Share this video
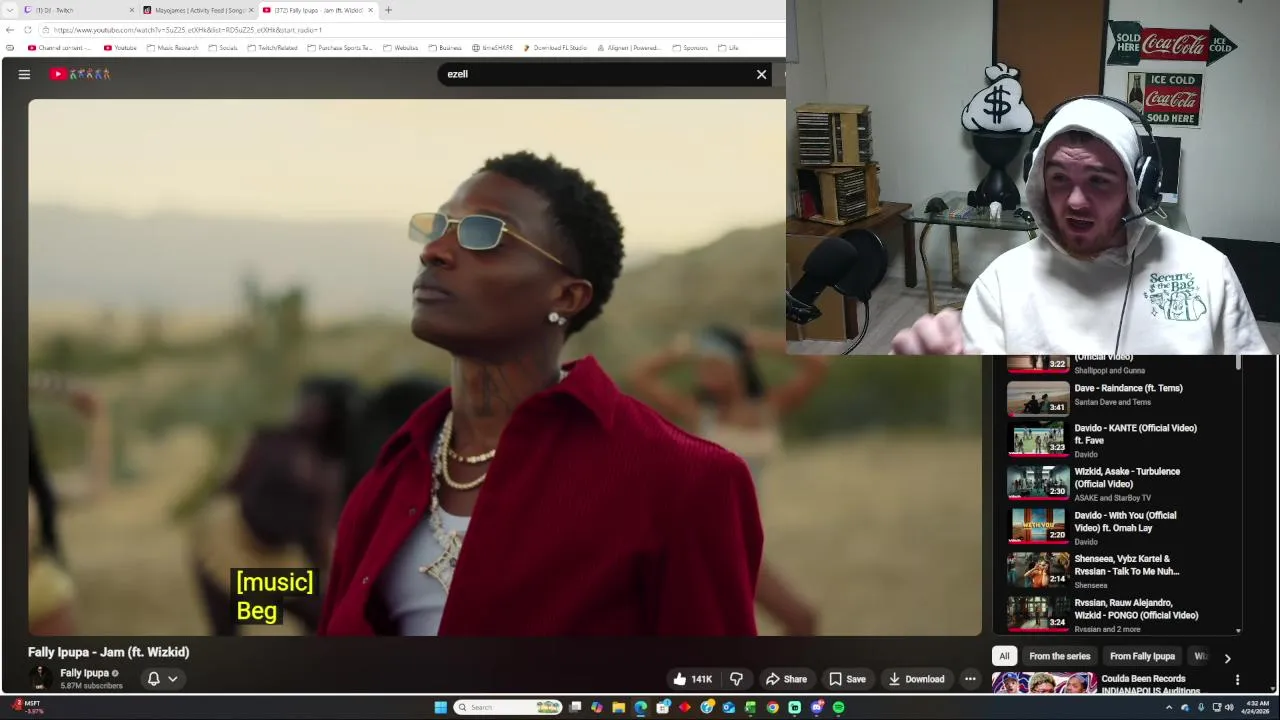Image resolution: width=1280 pixels, height=720 pixels. [x=786, y=679]
